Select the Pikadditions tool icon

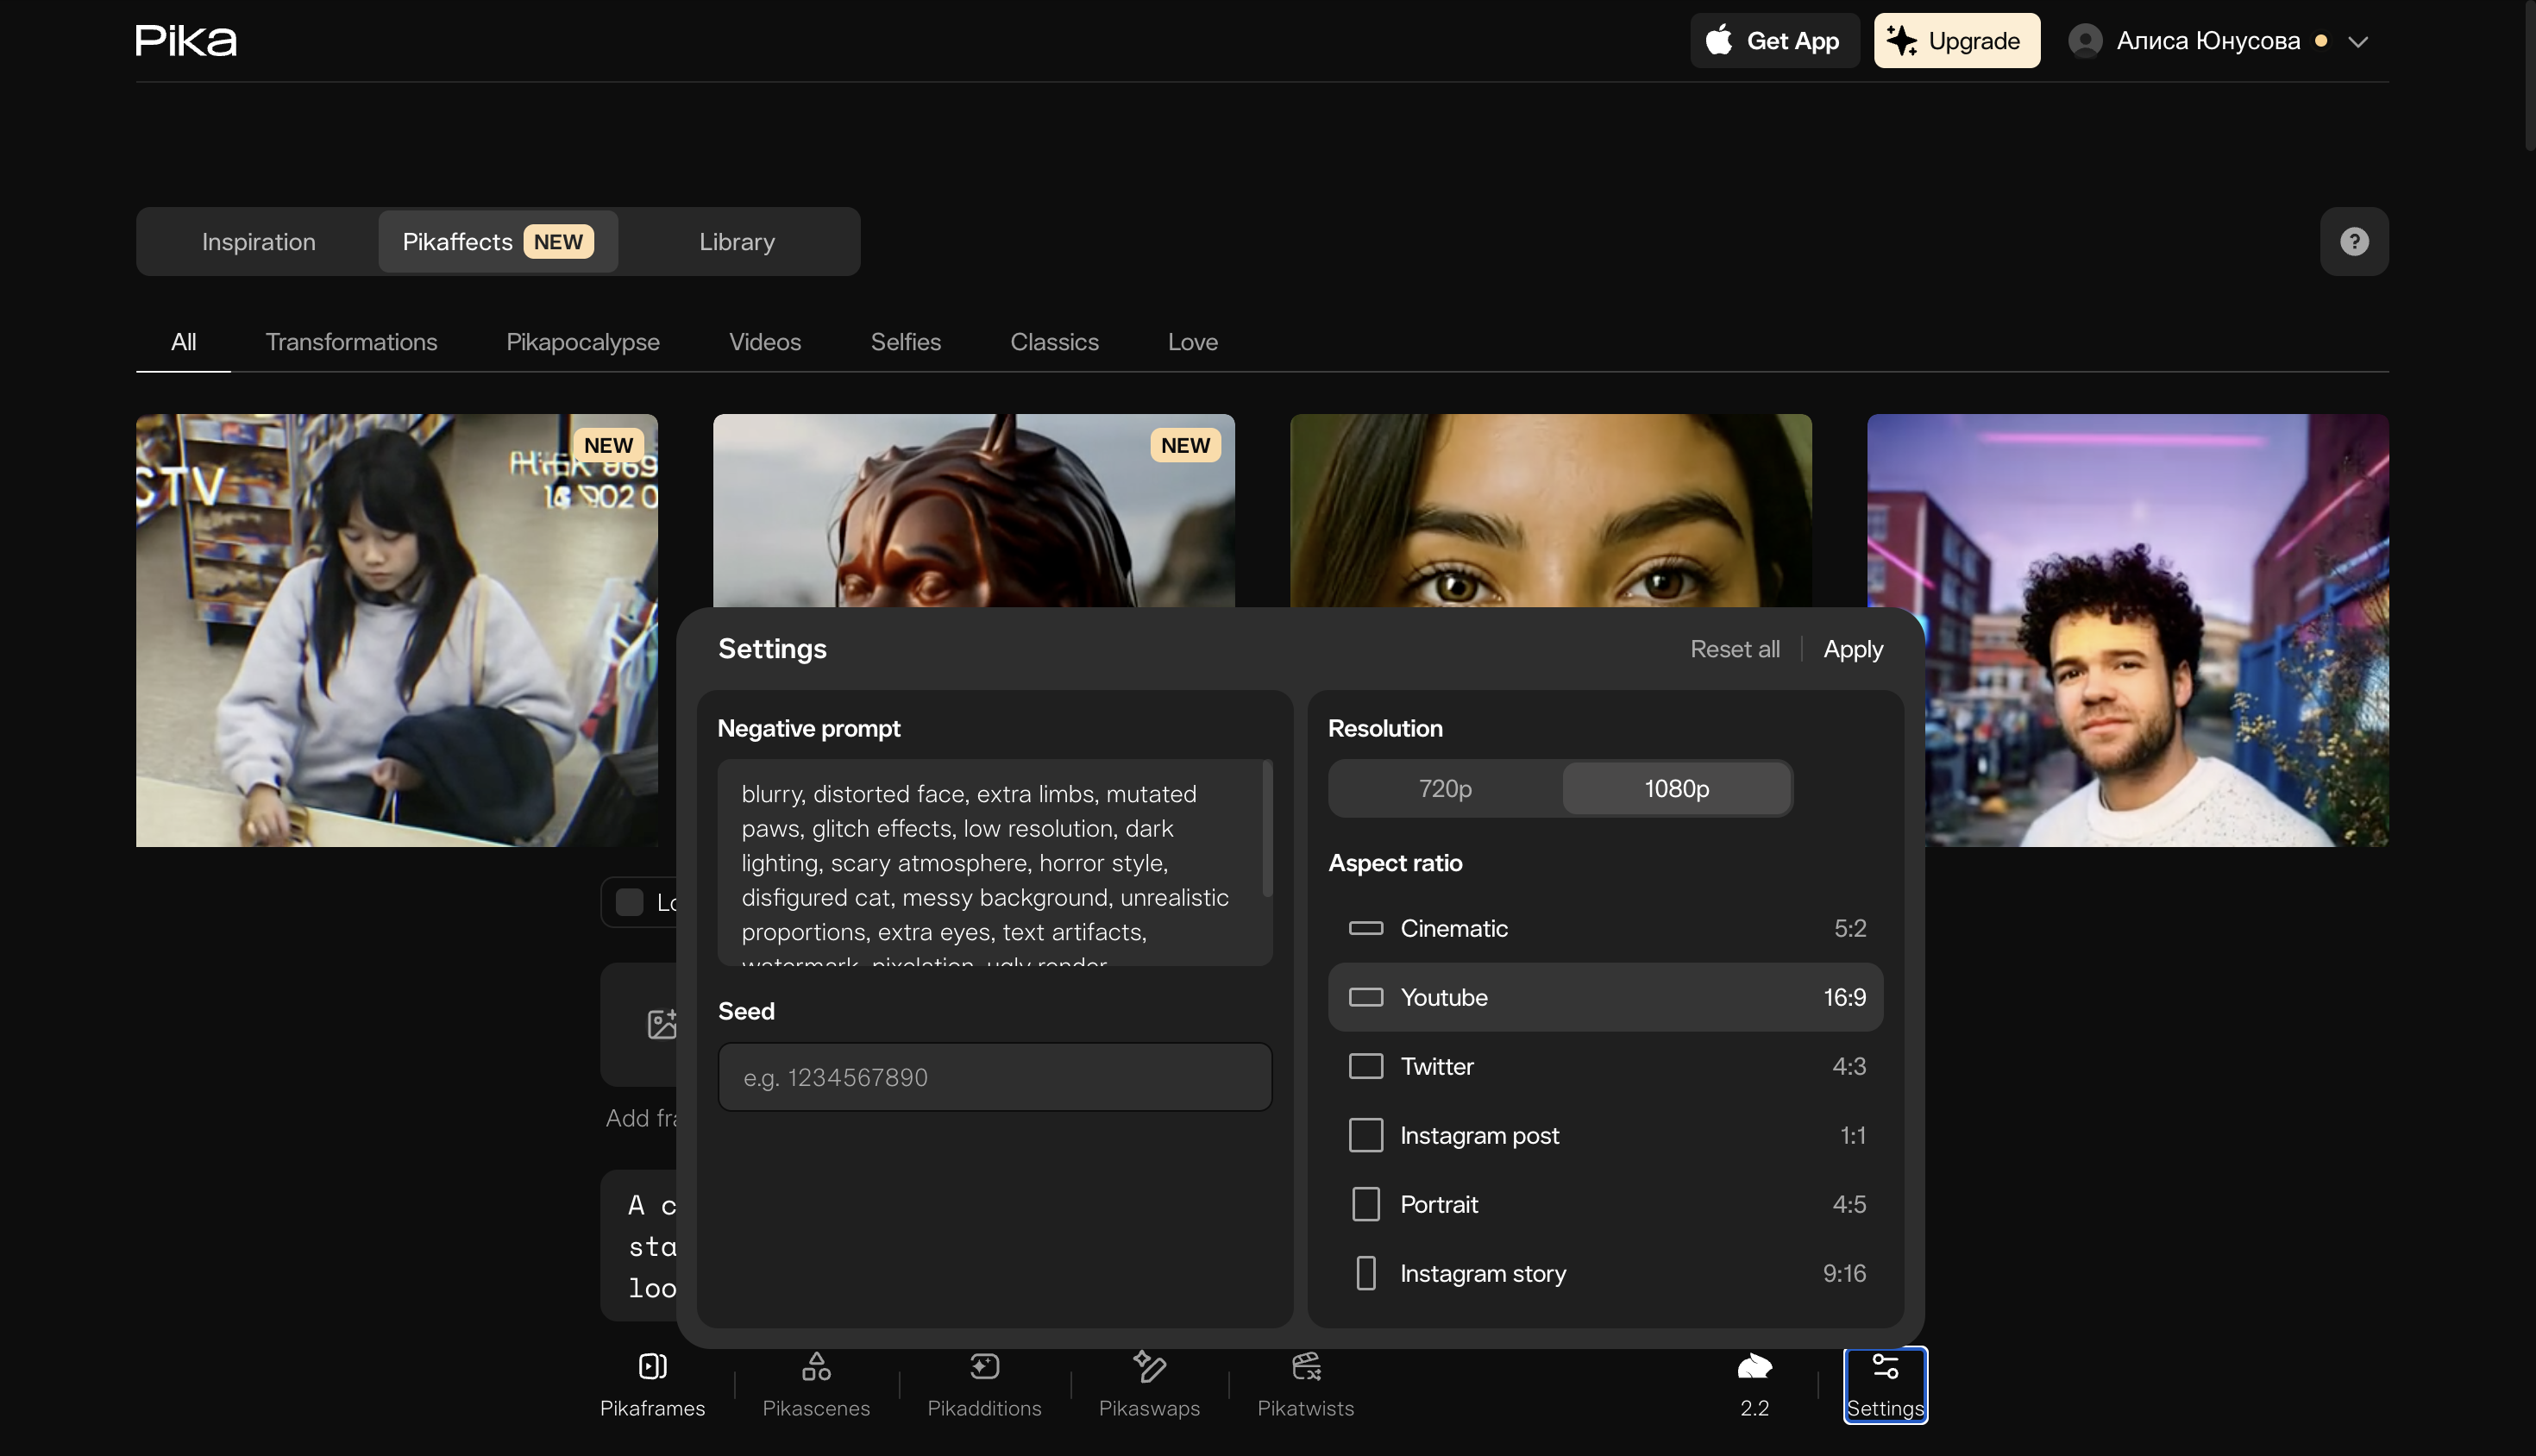click(984, 1366)
